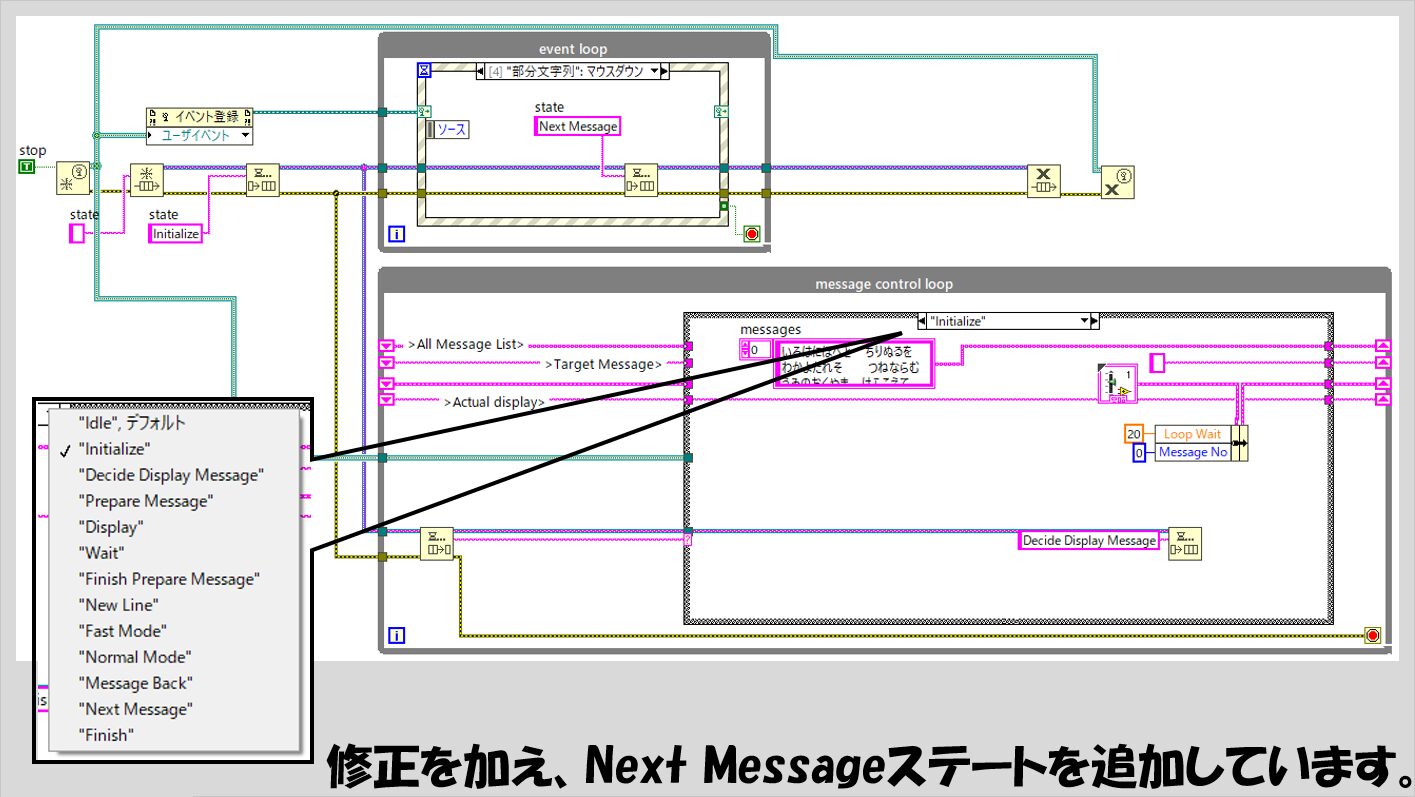Select the Obtain Queue node left of Initialize
Screen dimensions: 1415x797
146,180
